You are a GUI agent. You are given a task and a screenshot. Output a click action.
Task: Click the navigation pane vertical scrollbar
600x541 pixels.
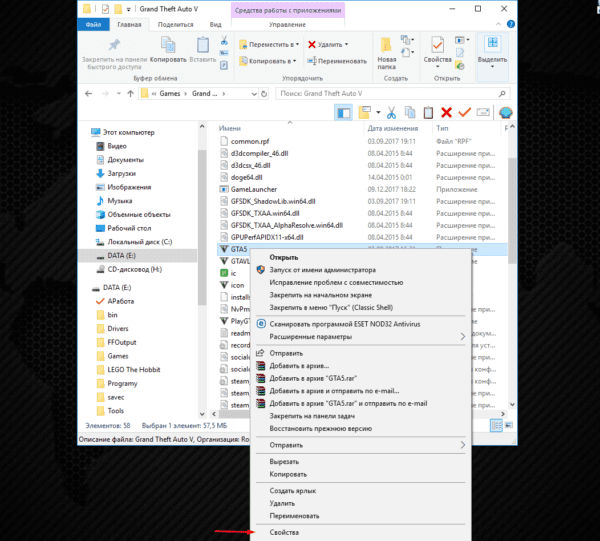[x=202, y=227]
